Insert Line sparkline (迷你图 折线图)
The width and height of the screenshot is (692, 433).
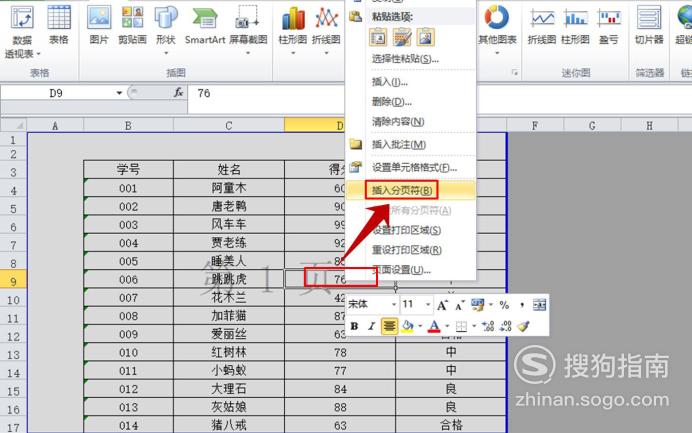click(542, 26)
